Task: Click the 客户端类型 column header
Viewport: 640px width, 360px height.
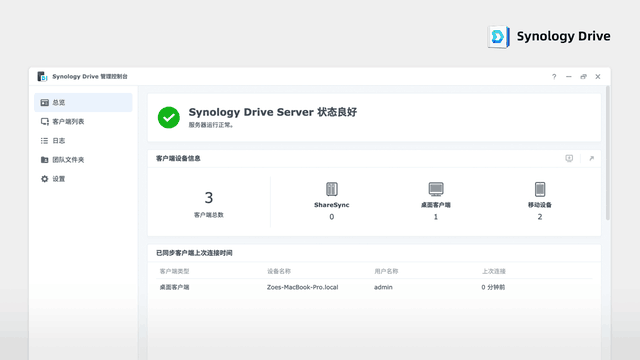Action: click(x=174, y=271)
